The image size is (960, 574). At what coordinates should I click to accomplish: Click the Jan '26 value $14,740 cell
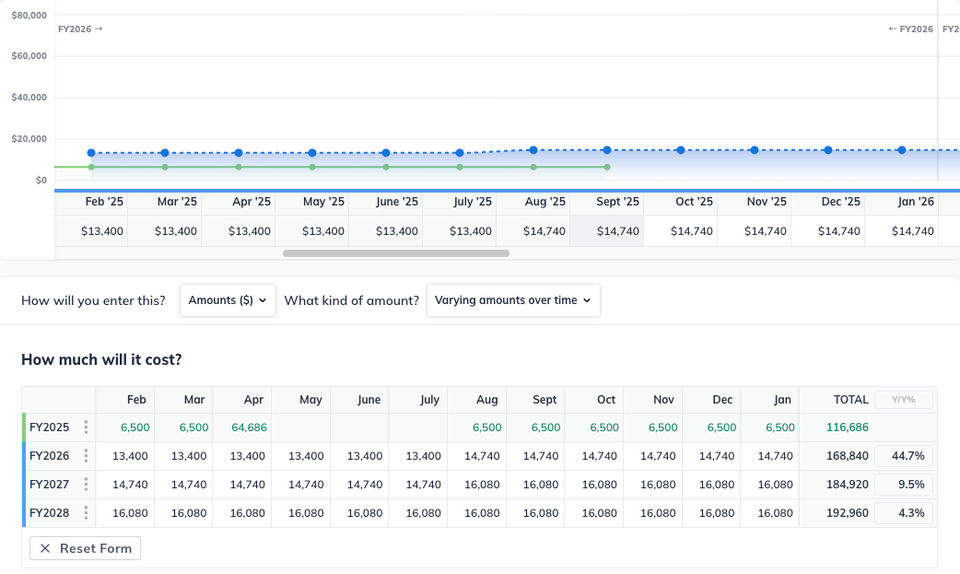click(x=901, y=231)
